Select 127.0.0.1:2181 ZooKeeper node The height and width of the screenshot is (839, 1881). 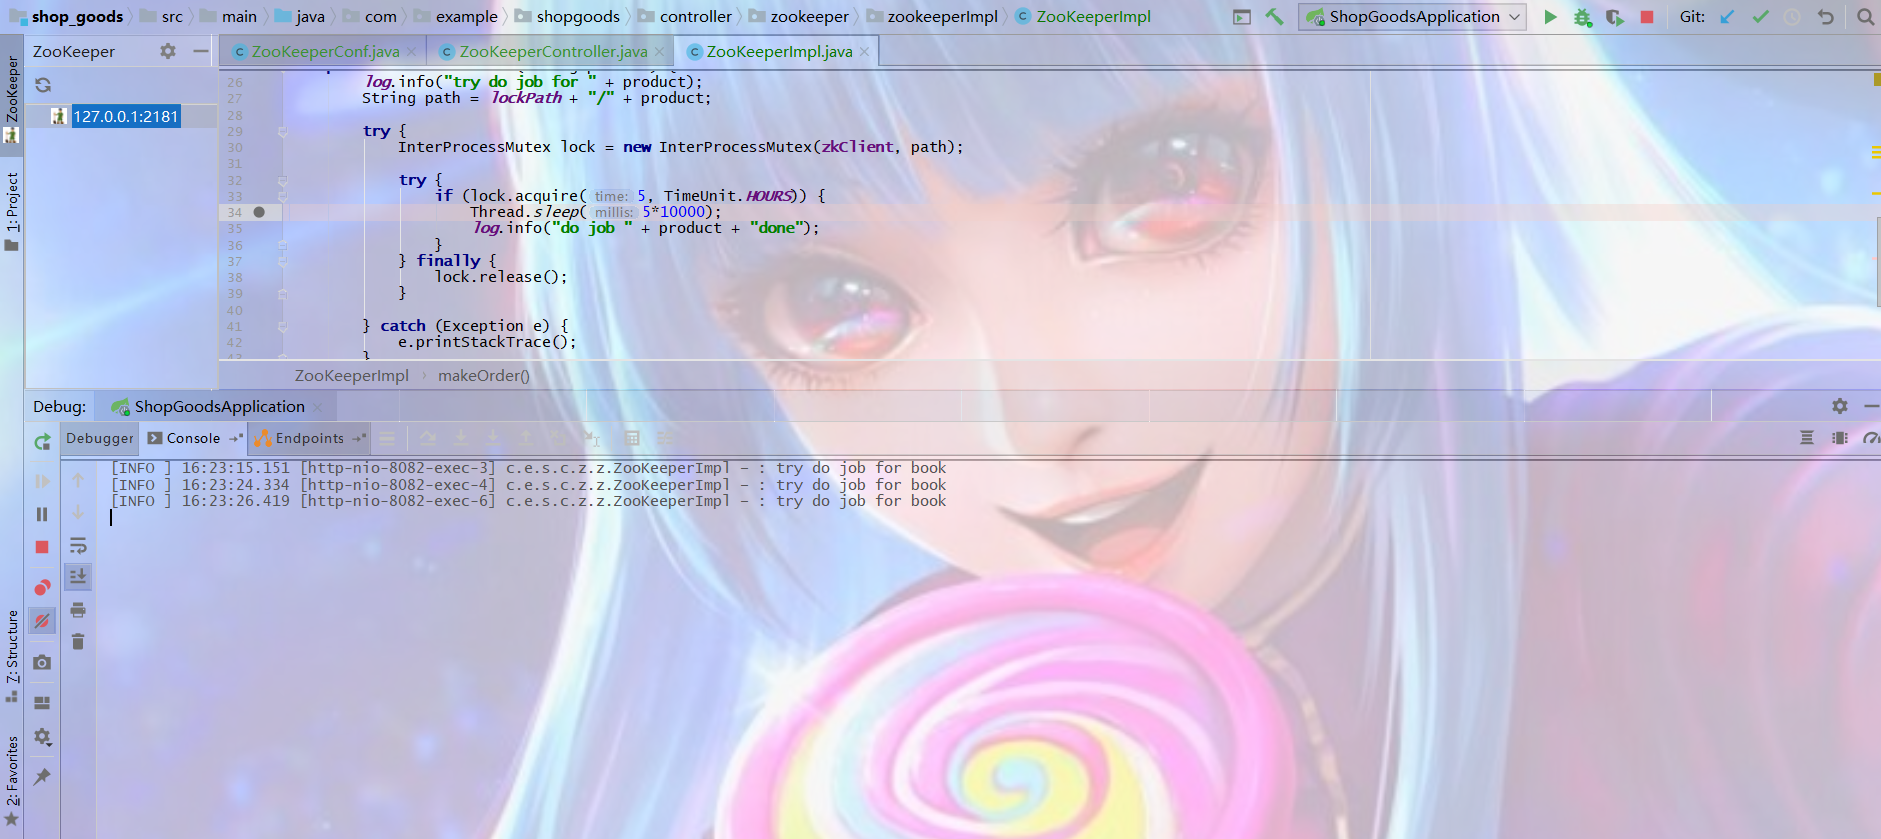[125, 116]
